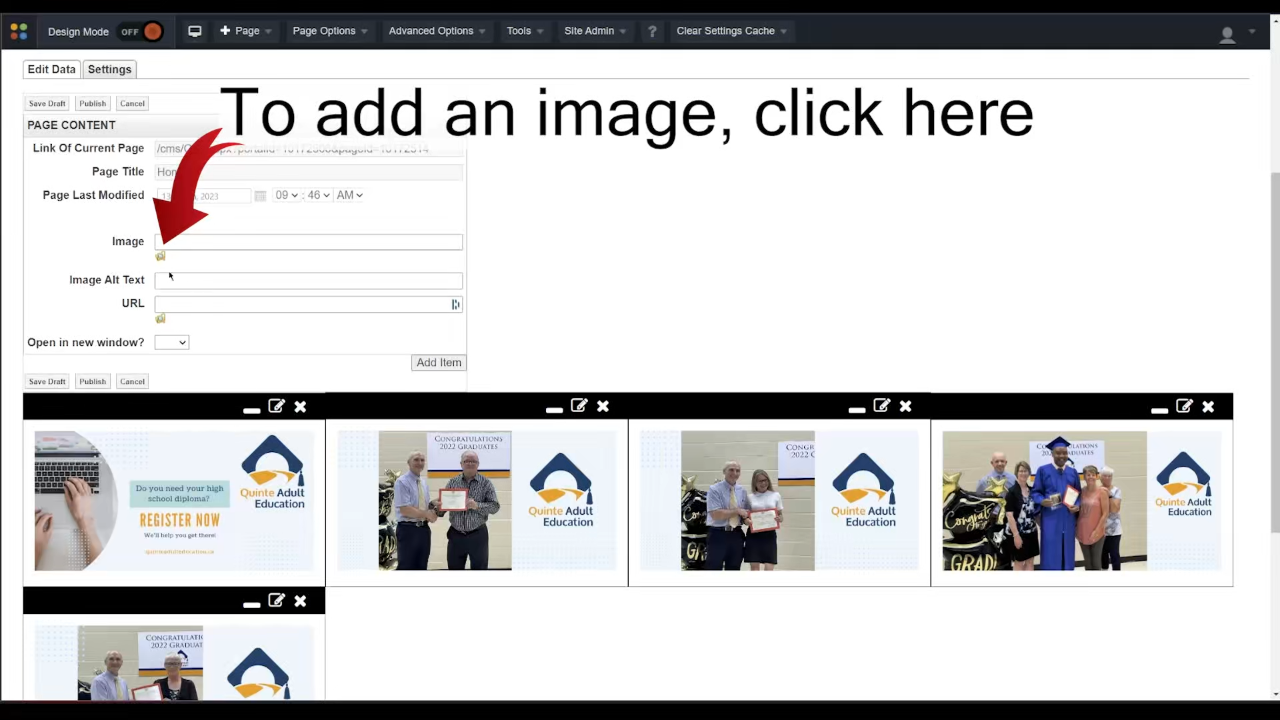
Task: Open the + Page menu
Action: [x=245, y=31]
